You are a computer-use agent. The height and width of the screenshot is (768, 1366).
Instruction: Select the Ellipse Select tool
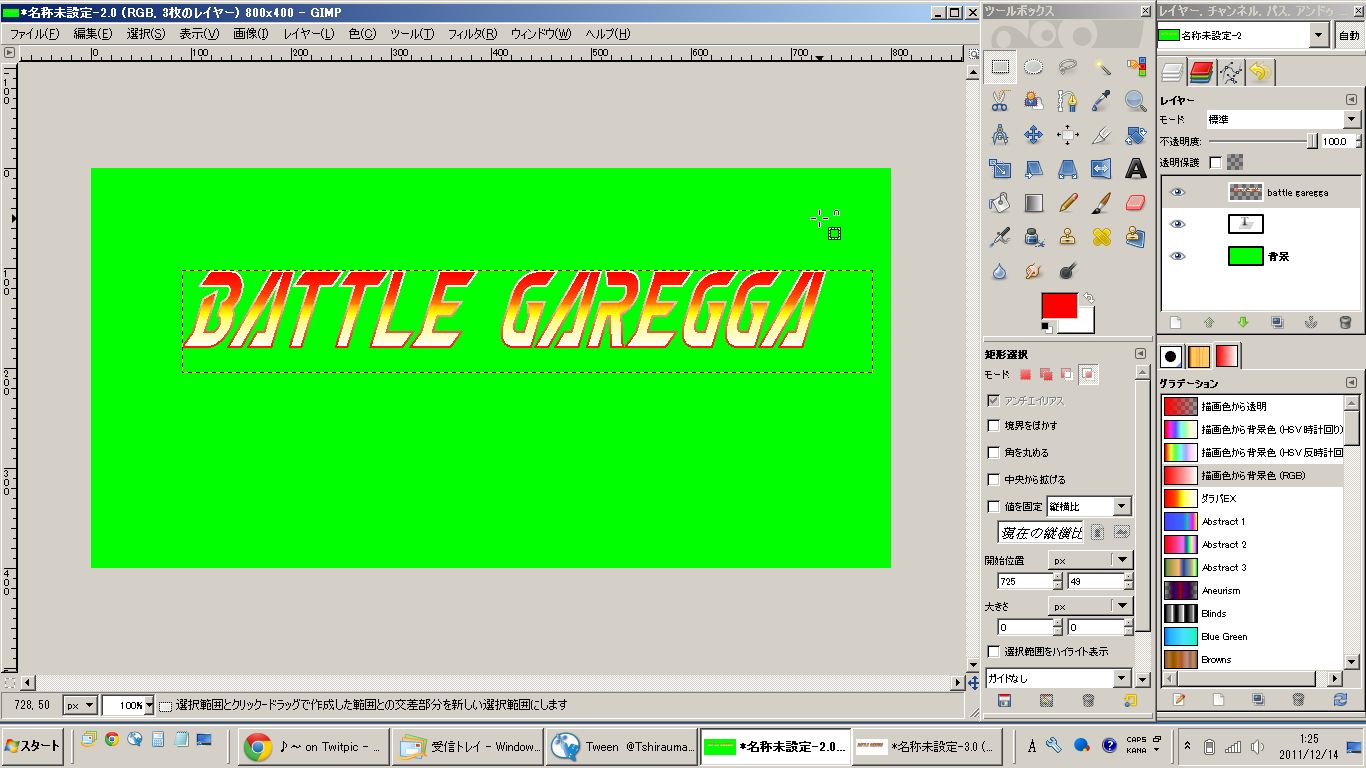coord(1034,68)
